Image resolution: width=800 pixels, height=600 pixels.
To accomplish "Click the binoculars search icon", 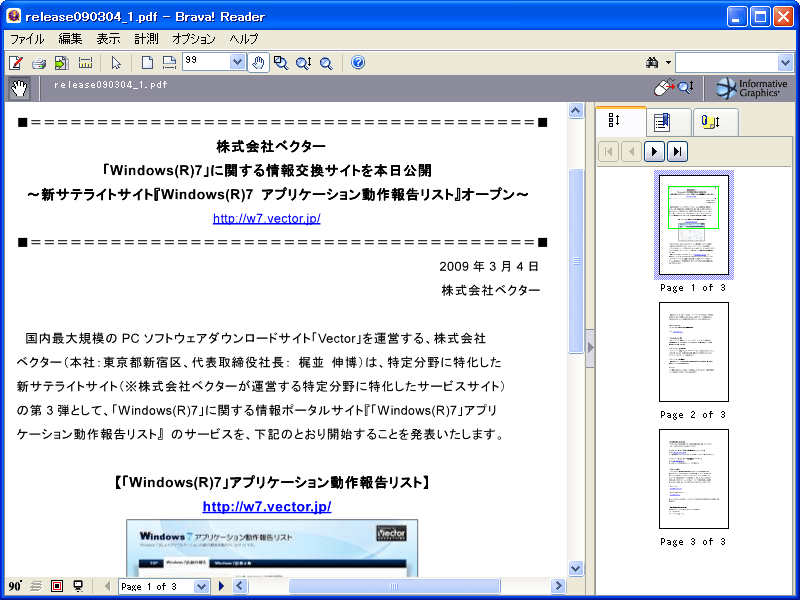I will (x=652, y=63).
